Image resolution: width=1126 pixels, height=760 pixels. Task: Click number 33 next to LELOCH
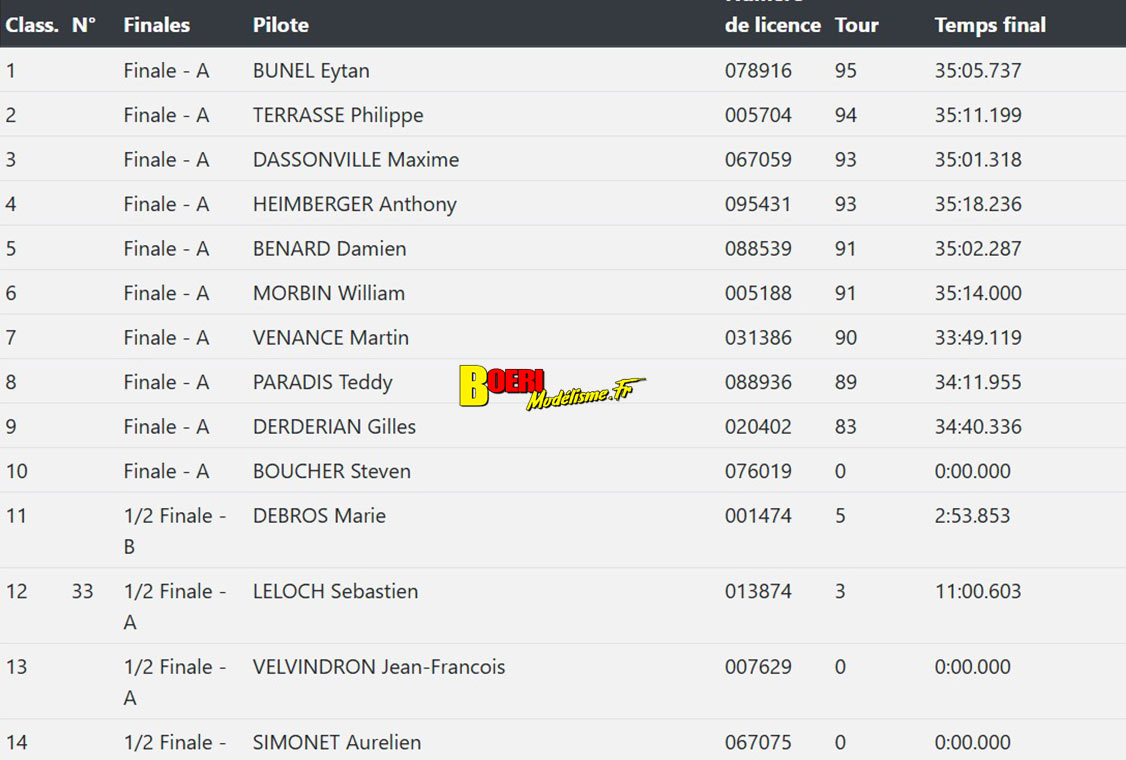(82, 591)
